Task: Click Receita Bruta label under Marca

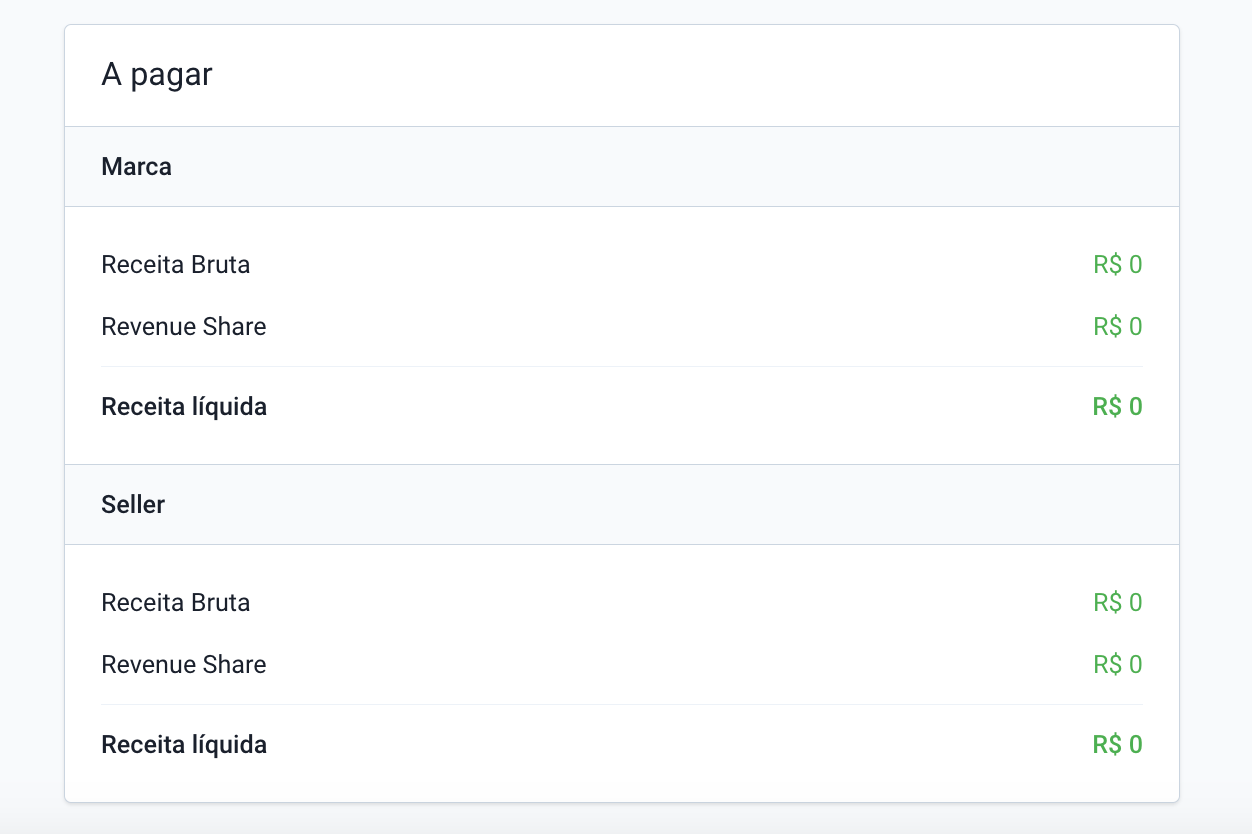Action: pos(176,265)
